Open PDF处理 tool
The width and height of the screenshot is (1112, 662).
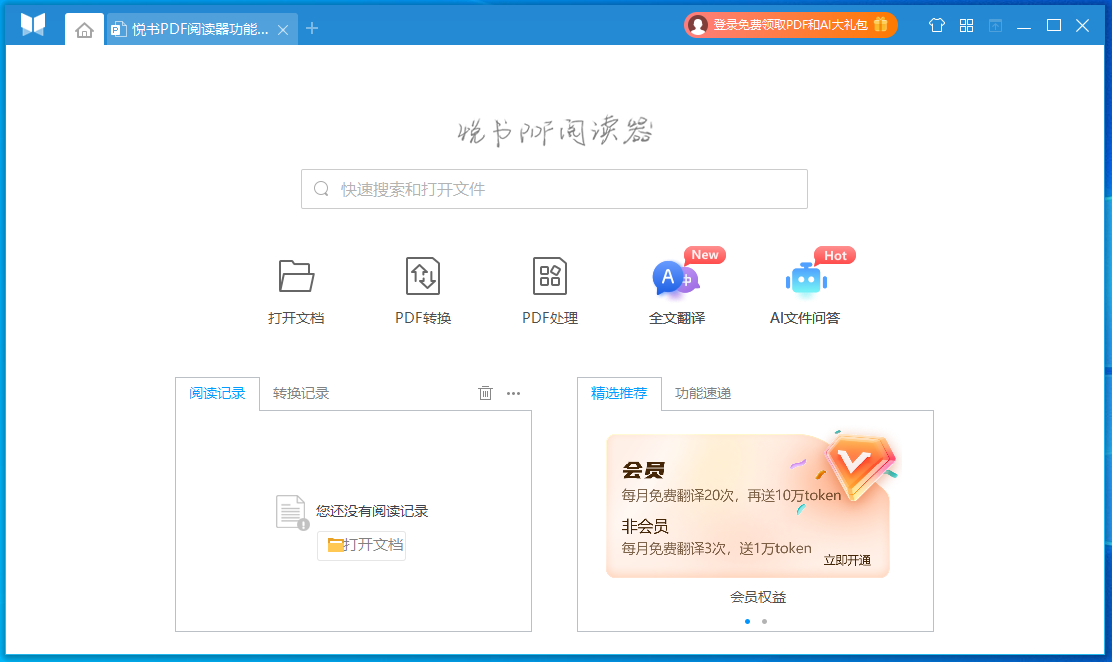point(550,291)
